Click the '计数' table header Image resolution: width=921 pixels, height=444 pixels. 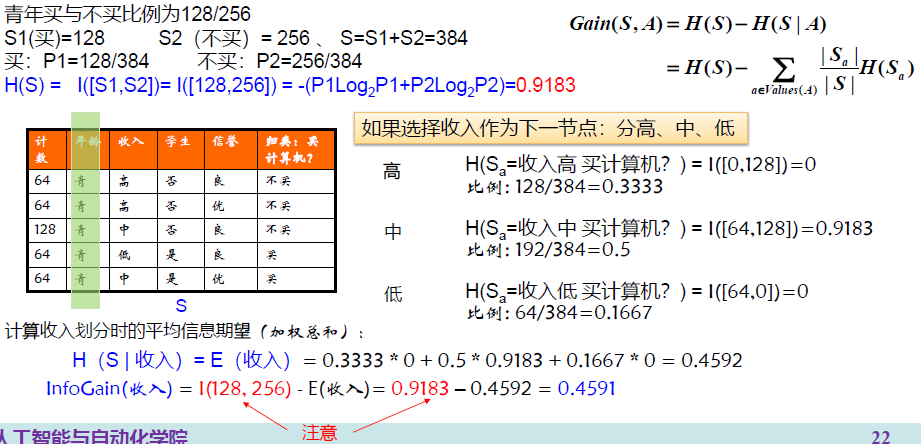click(46, 150)
